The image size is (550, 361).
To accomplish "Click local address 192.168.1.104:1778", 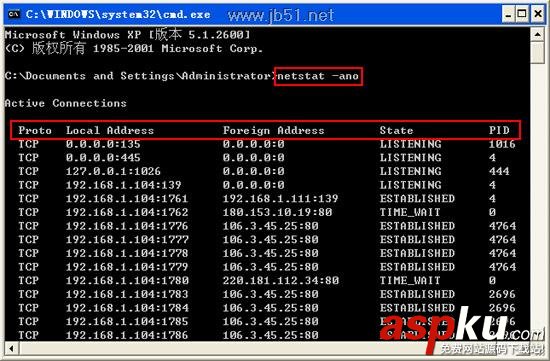I will [x=127, y=253].
